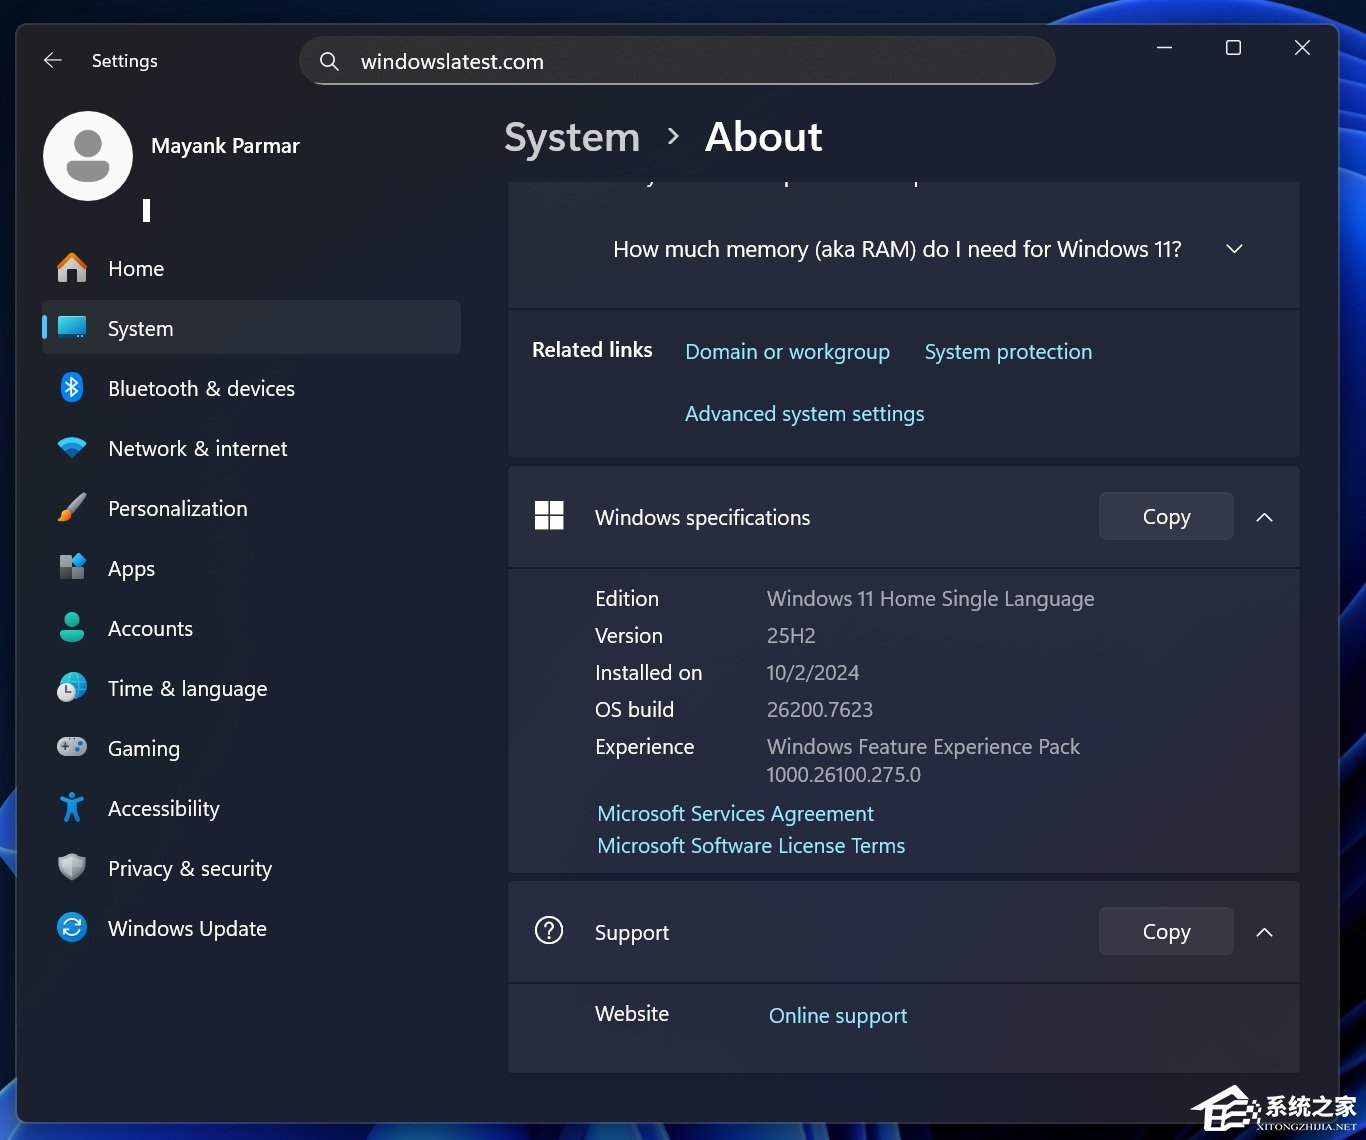Open Domain or workgroup link
The width and height of the screenshot is (1366, 1140).
click(x=787, y=352)
